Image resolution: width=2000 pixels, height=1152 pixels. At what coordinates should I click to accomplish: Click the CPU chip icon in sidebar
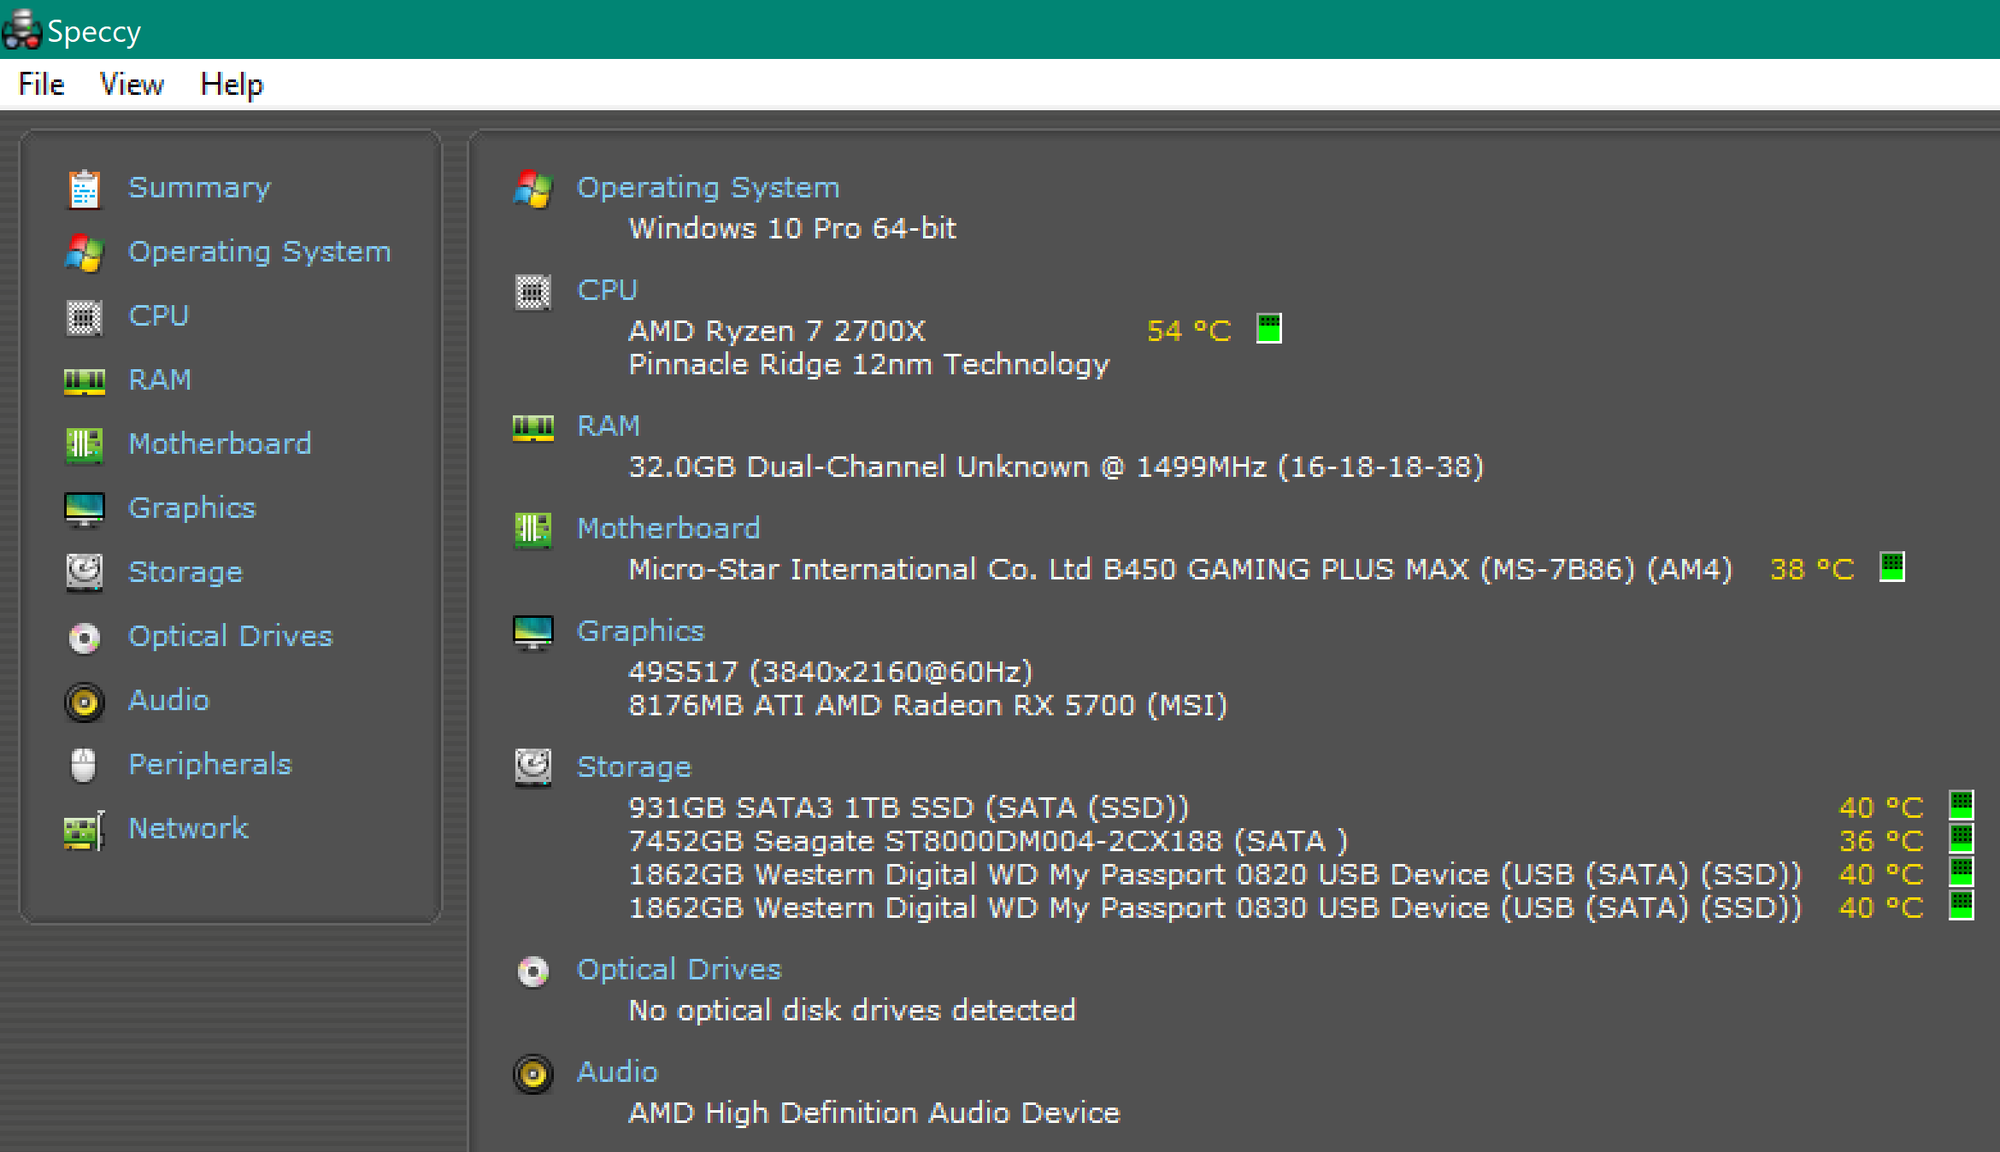point(84,317)
